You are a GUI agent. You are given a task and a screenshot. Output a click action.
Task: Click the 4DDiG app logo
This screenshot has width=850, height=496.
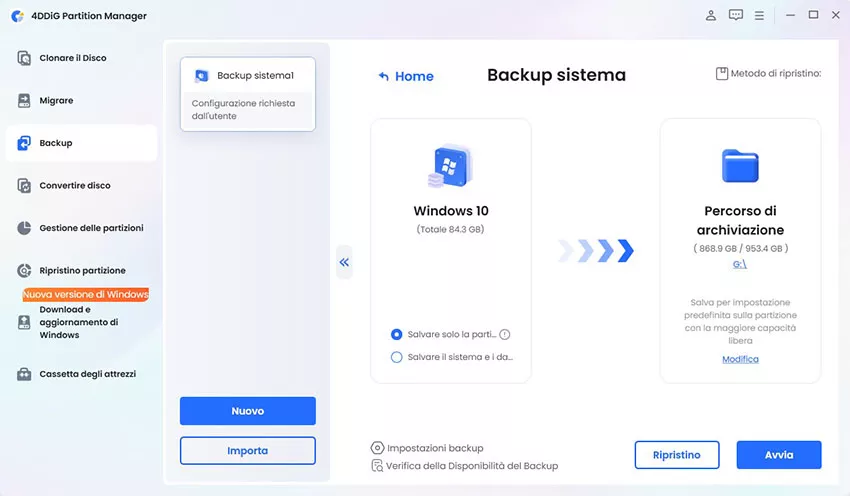coord(17,16)
